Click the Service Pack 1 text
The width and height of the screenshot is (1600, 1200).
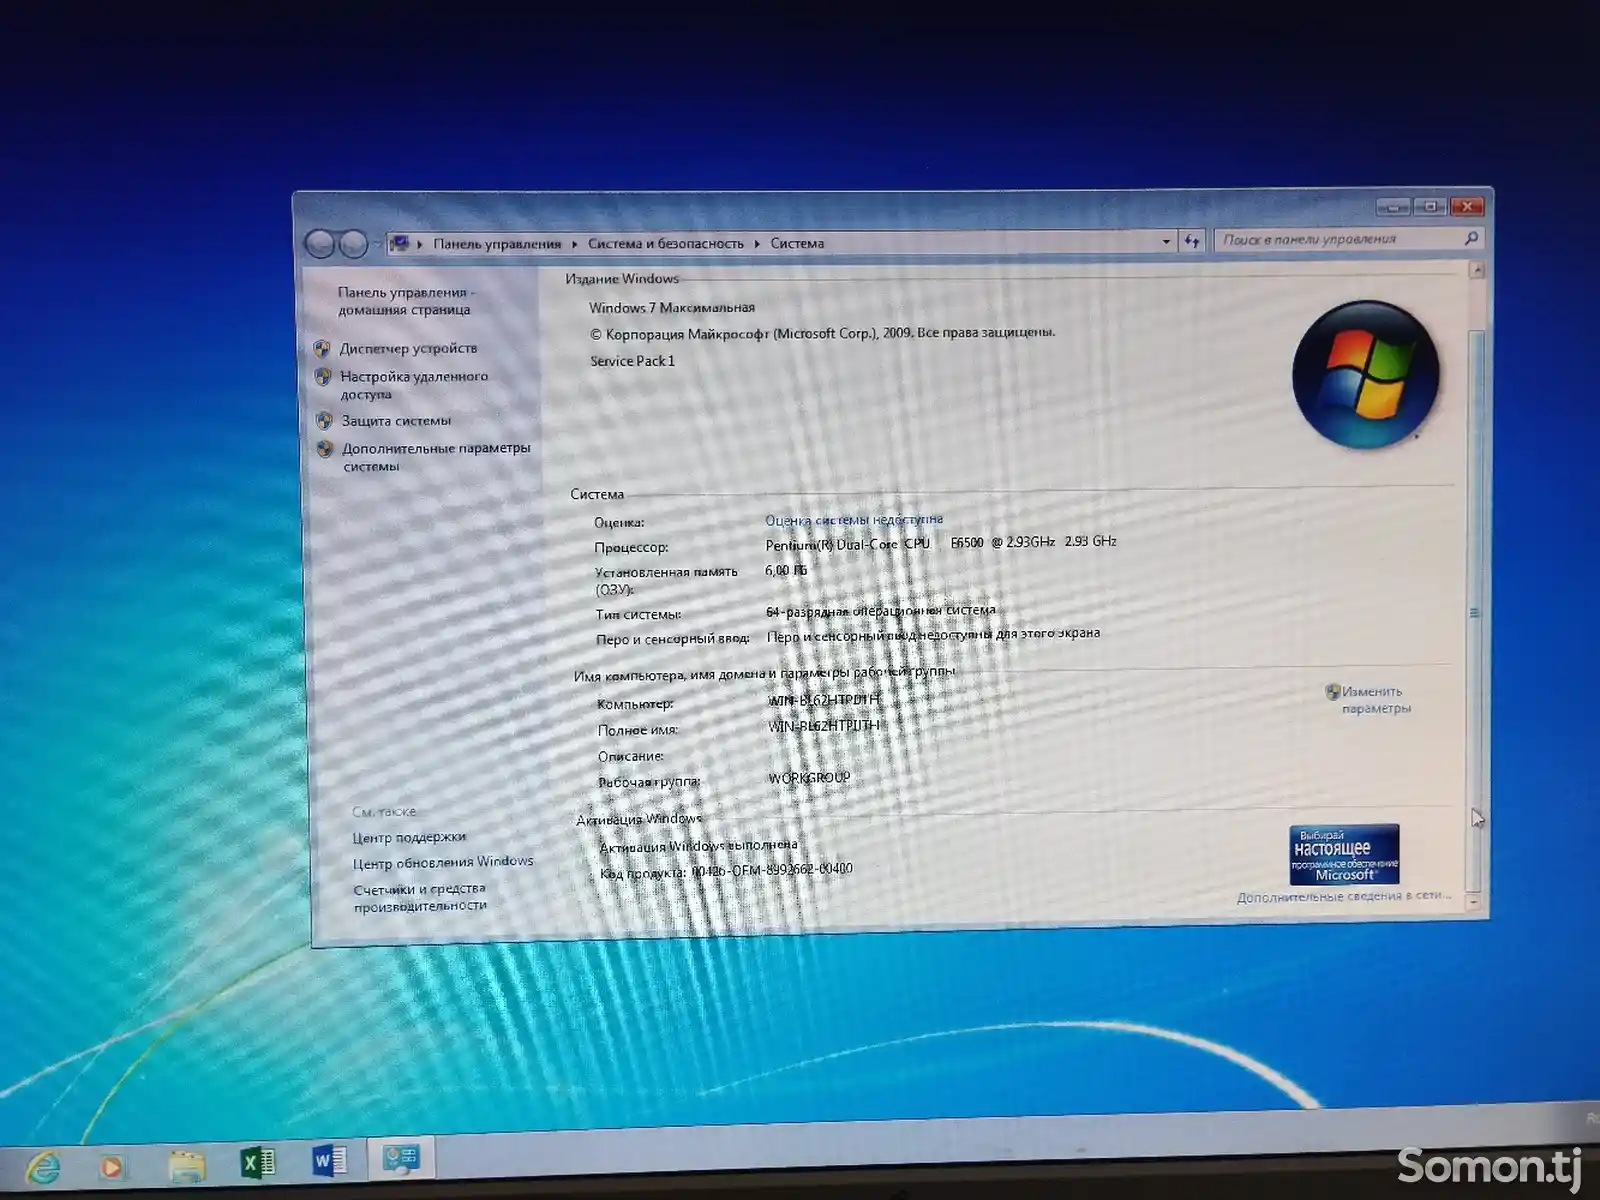[632, 361]
